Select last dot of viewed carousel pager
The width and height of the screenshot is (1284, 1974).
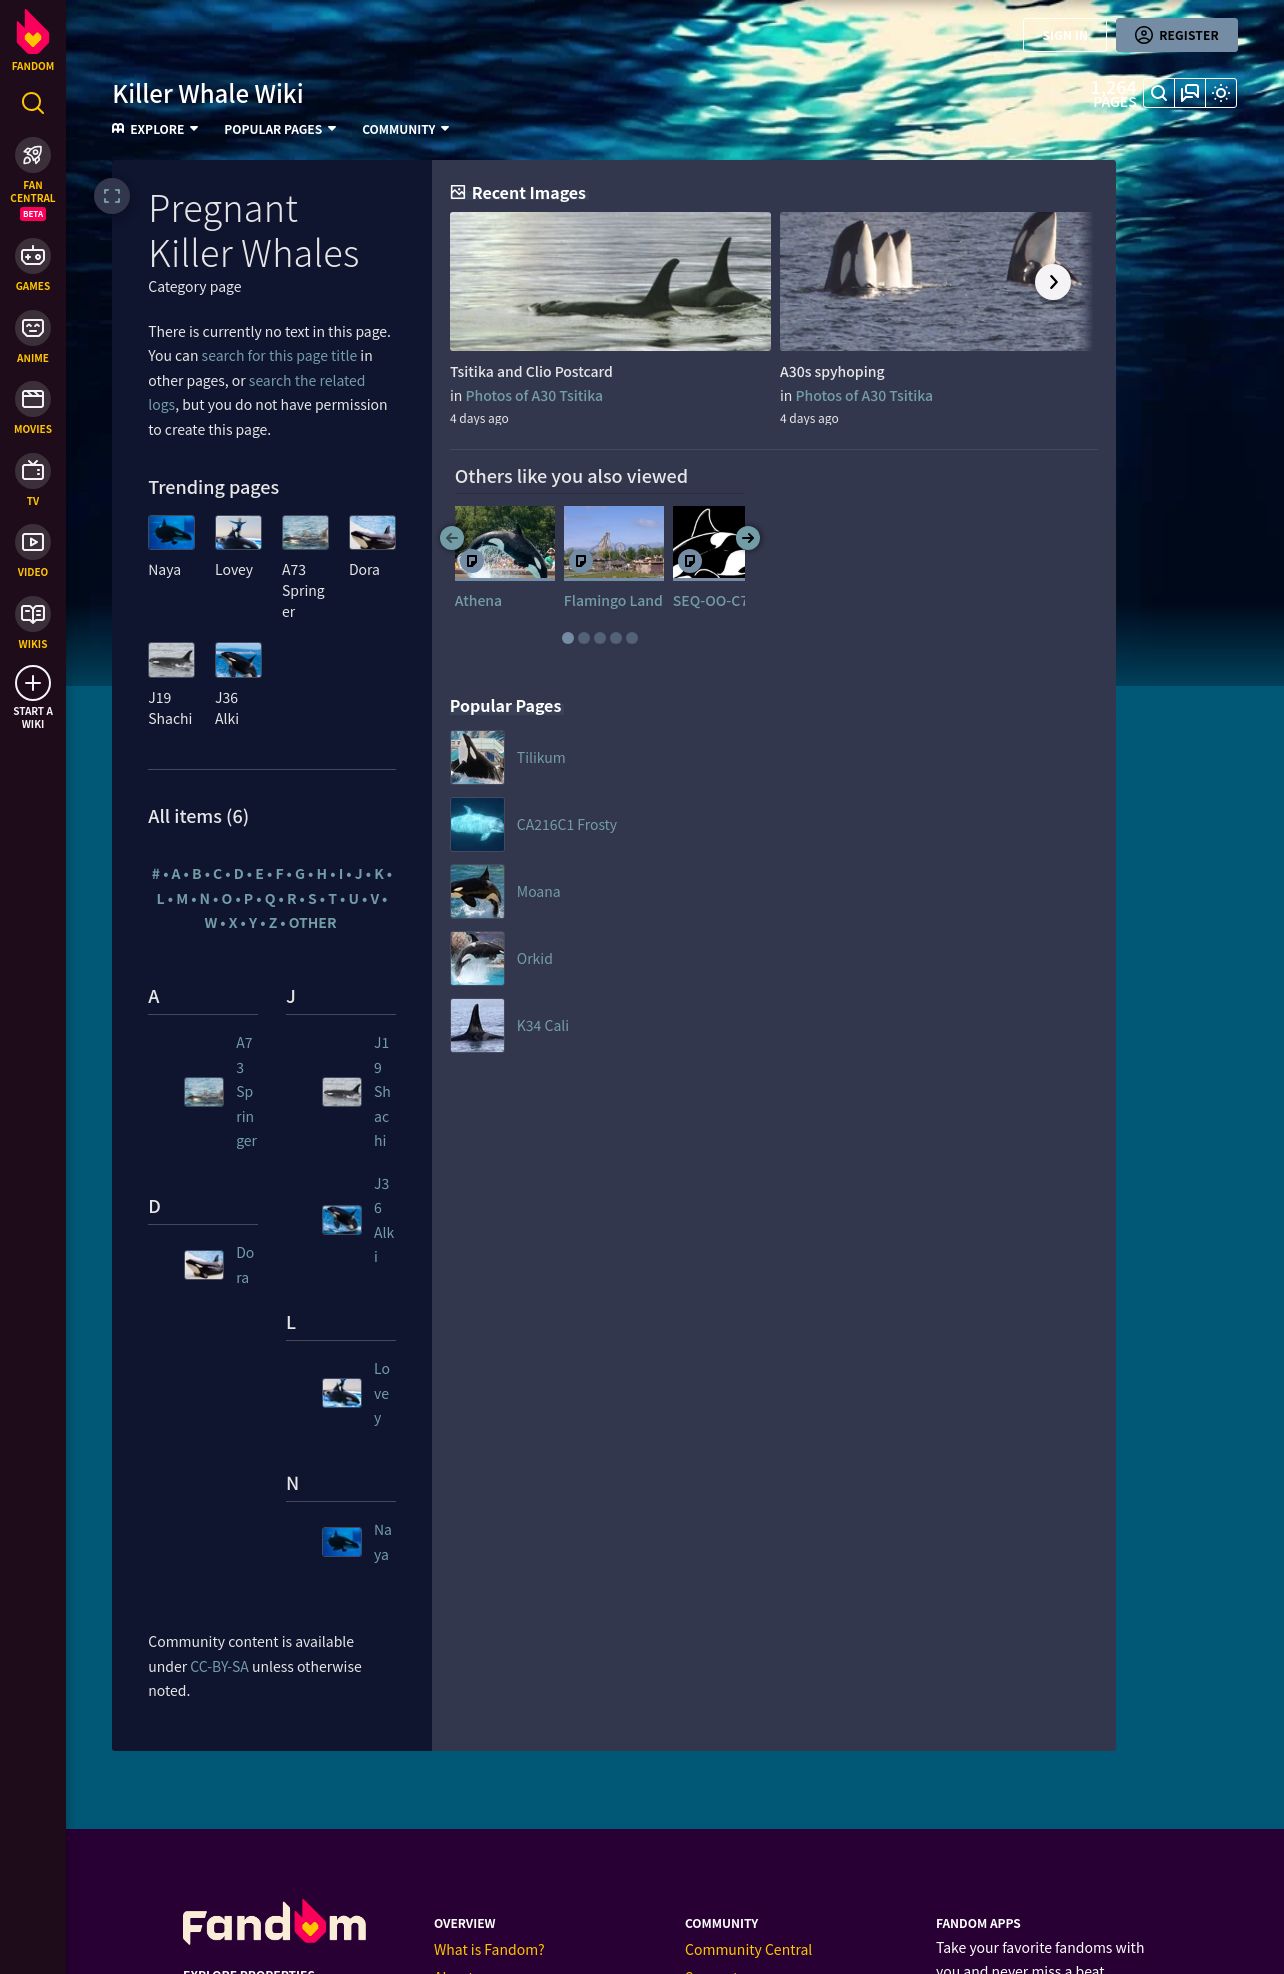632,638
